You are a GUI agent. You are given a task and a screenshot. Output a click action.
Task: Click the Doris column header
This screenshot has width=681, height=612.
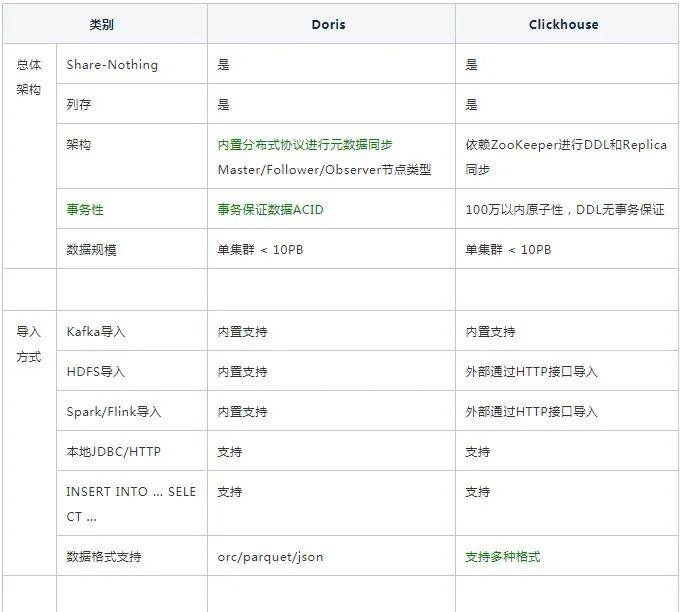[328, 24]
